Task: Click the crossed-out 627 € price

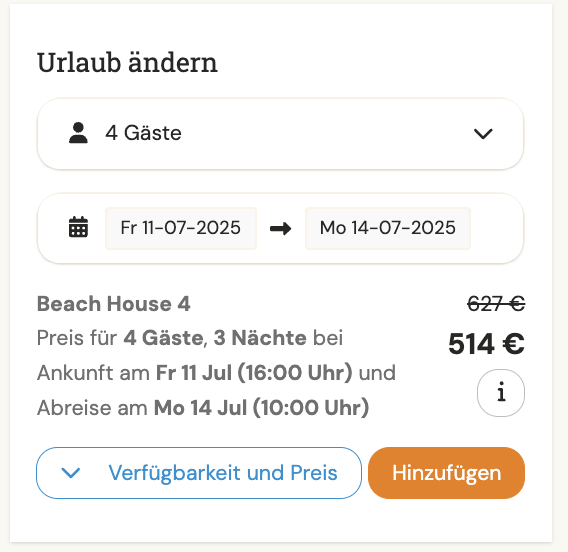Action: (x=496, y=304)
